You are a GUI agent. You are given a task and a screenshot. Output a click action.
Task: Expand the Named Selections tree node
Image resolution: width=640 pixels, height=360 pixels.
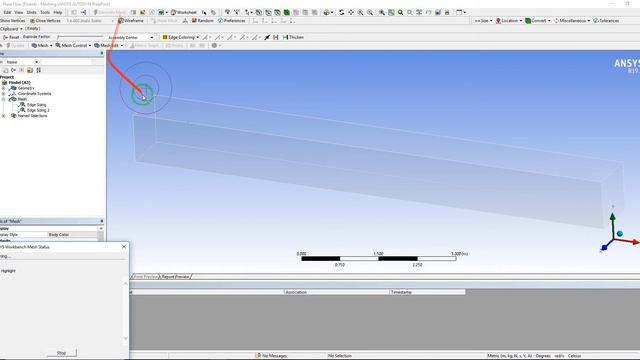coord(4,116)
